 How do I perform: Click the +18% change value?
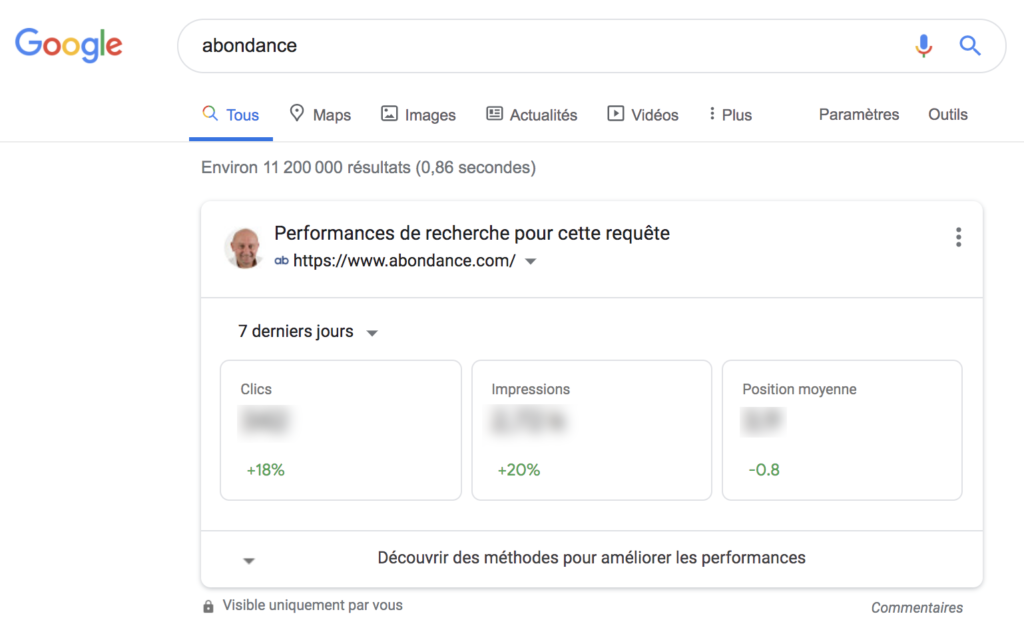(265, 470)
